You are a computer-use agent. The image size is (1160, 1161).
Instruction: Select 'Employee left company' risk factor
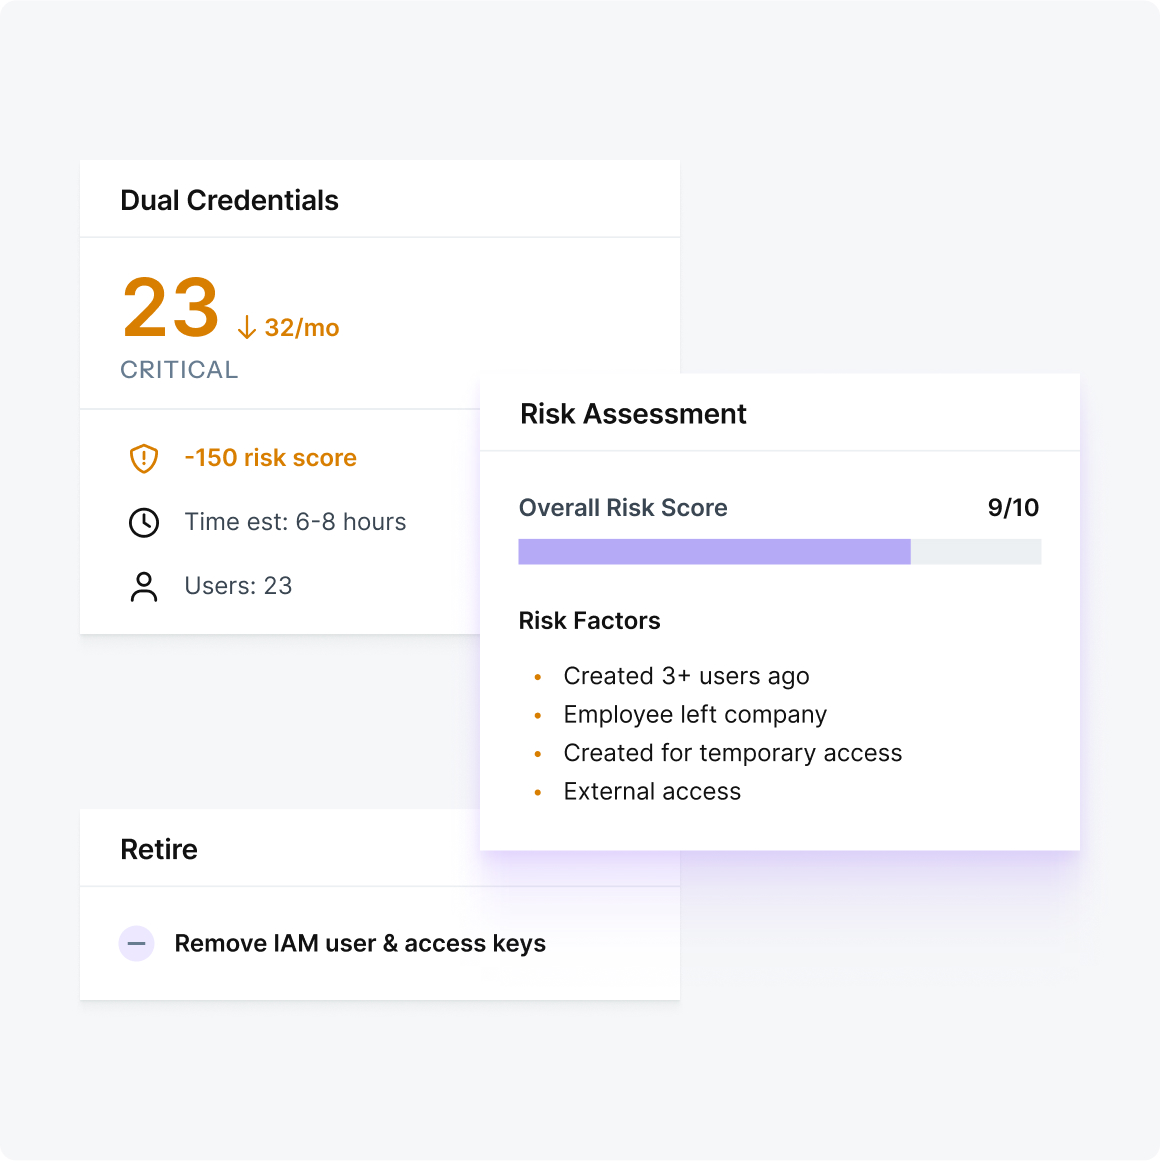pyautogui.click(x=695, y=715)
